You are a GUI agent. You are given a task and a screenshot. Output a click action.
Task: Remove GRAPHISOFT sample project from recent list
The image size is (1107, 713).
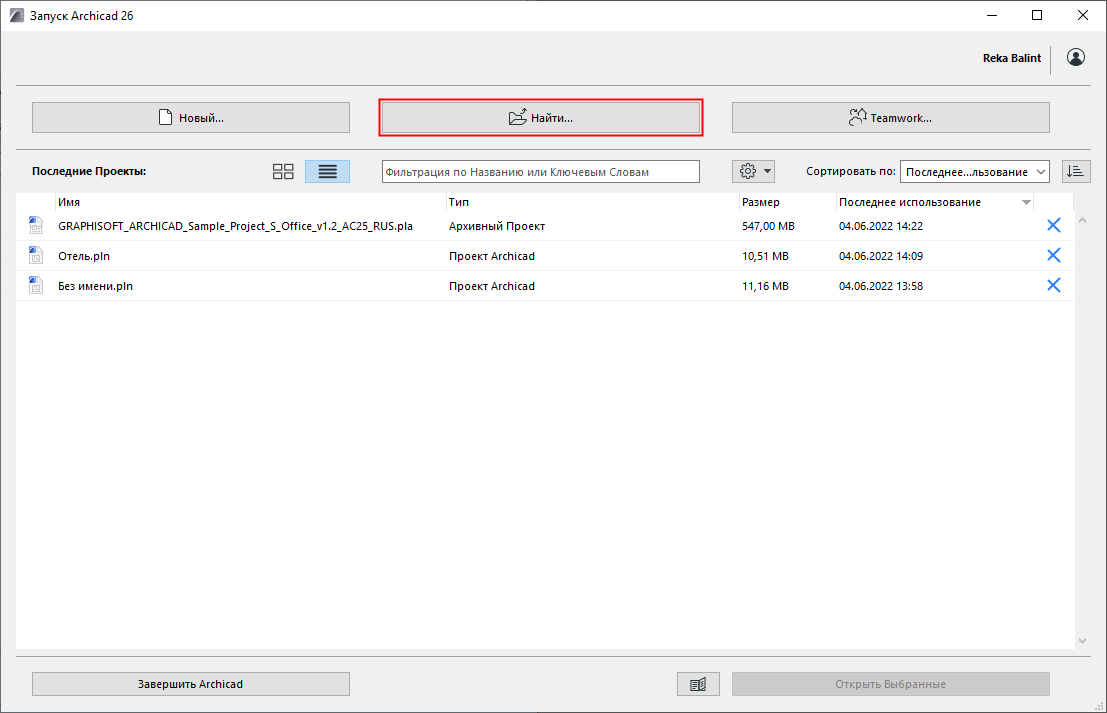tap(1053, 225)
